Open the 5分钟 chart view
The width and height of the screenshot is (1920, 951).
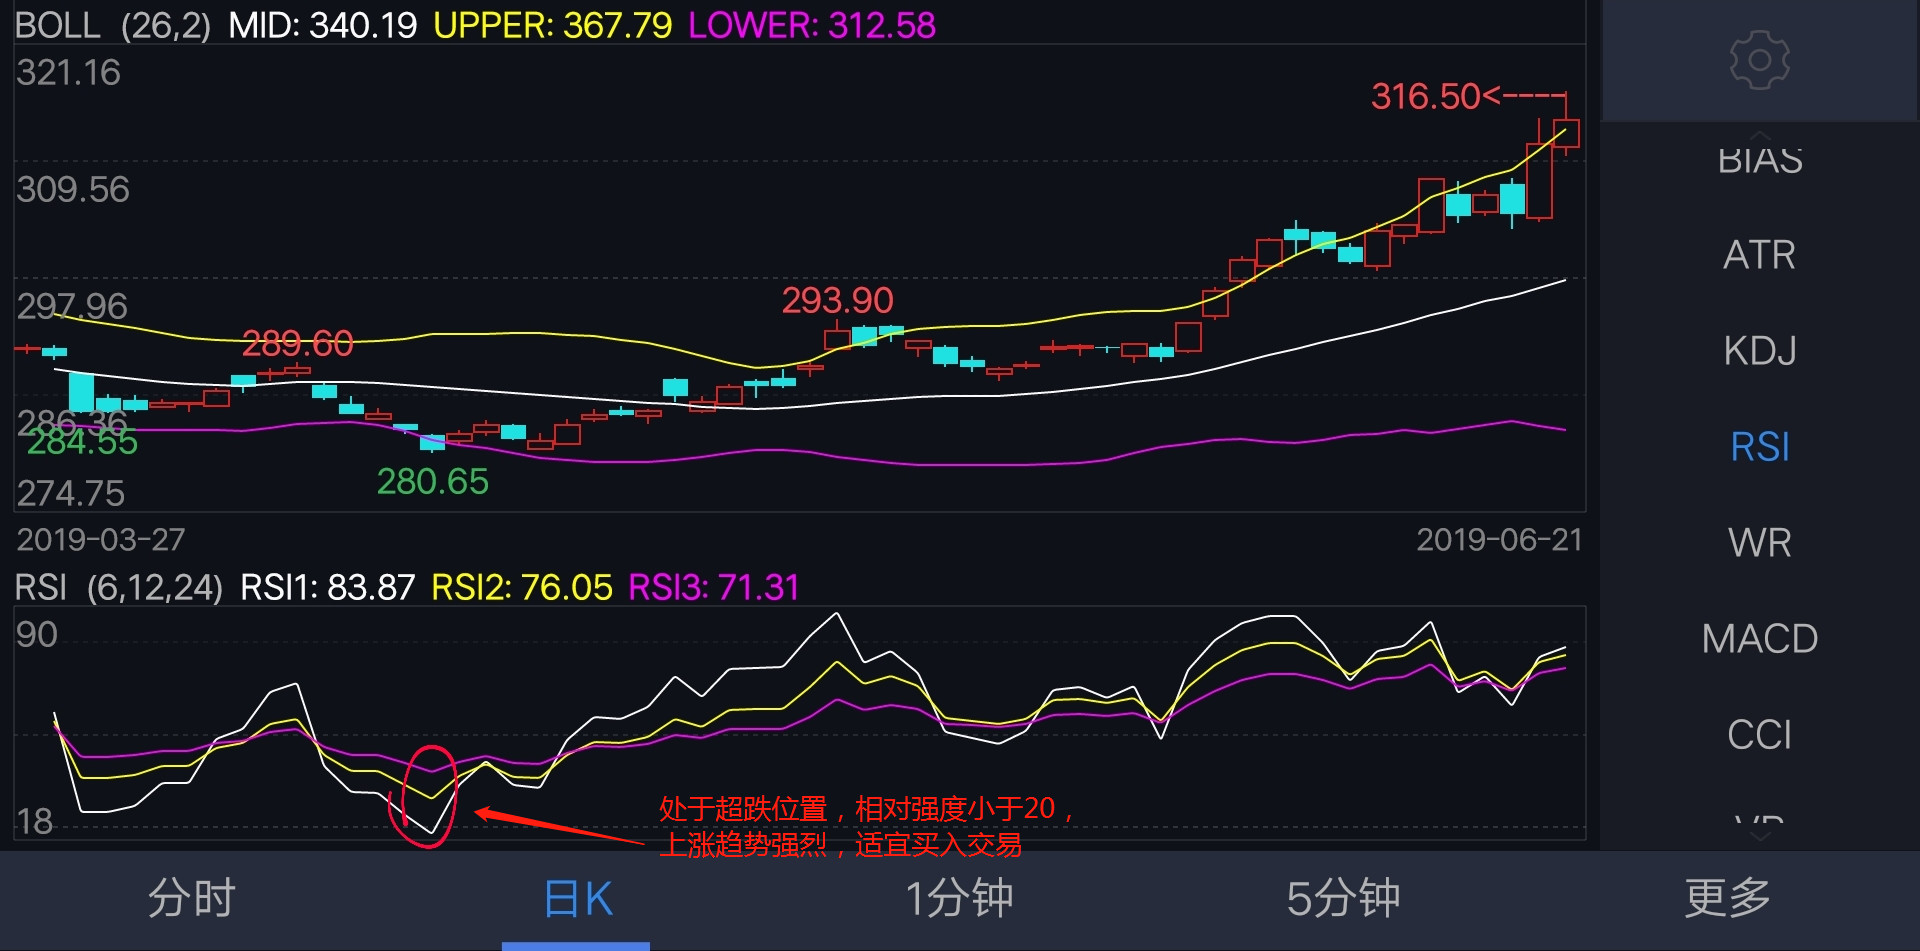point(1342,899)
